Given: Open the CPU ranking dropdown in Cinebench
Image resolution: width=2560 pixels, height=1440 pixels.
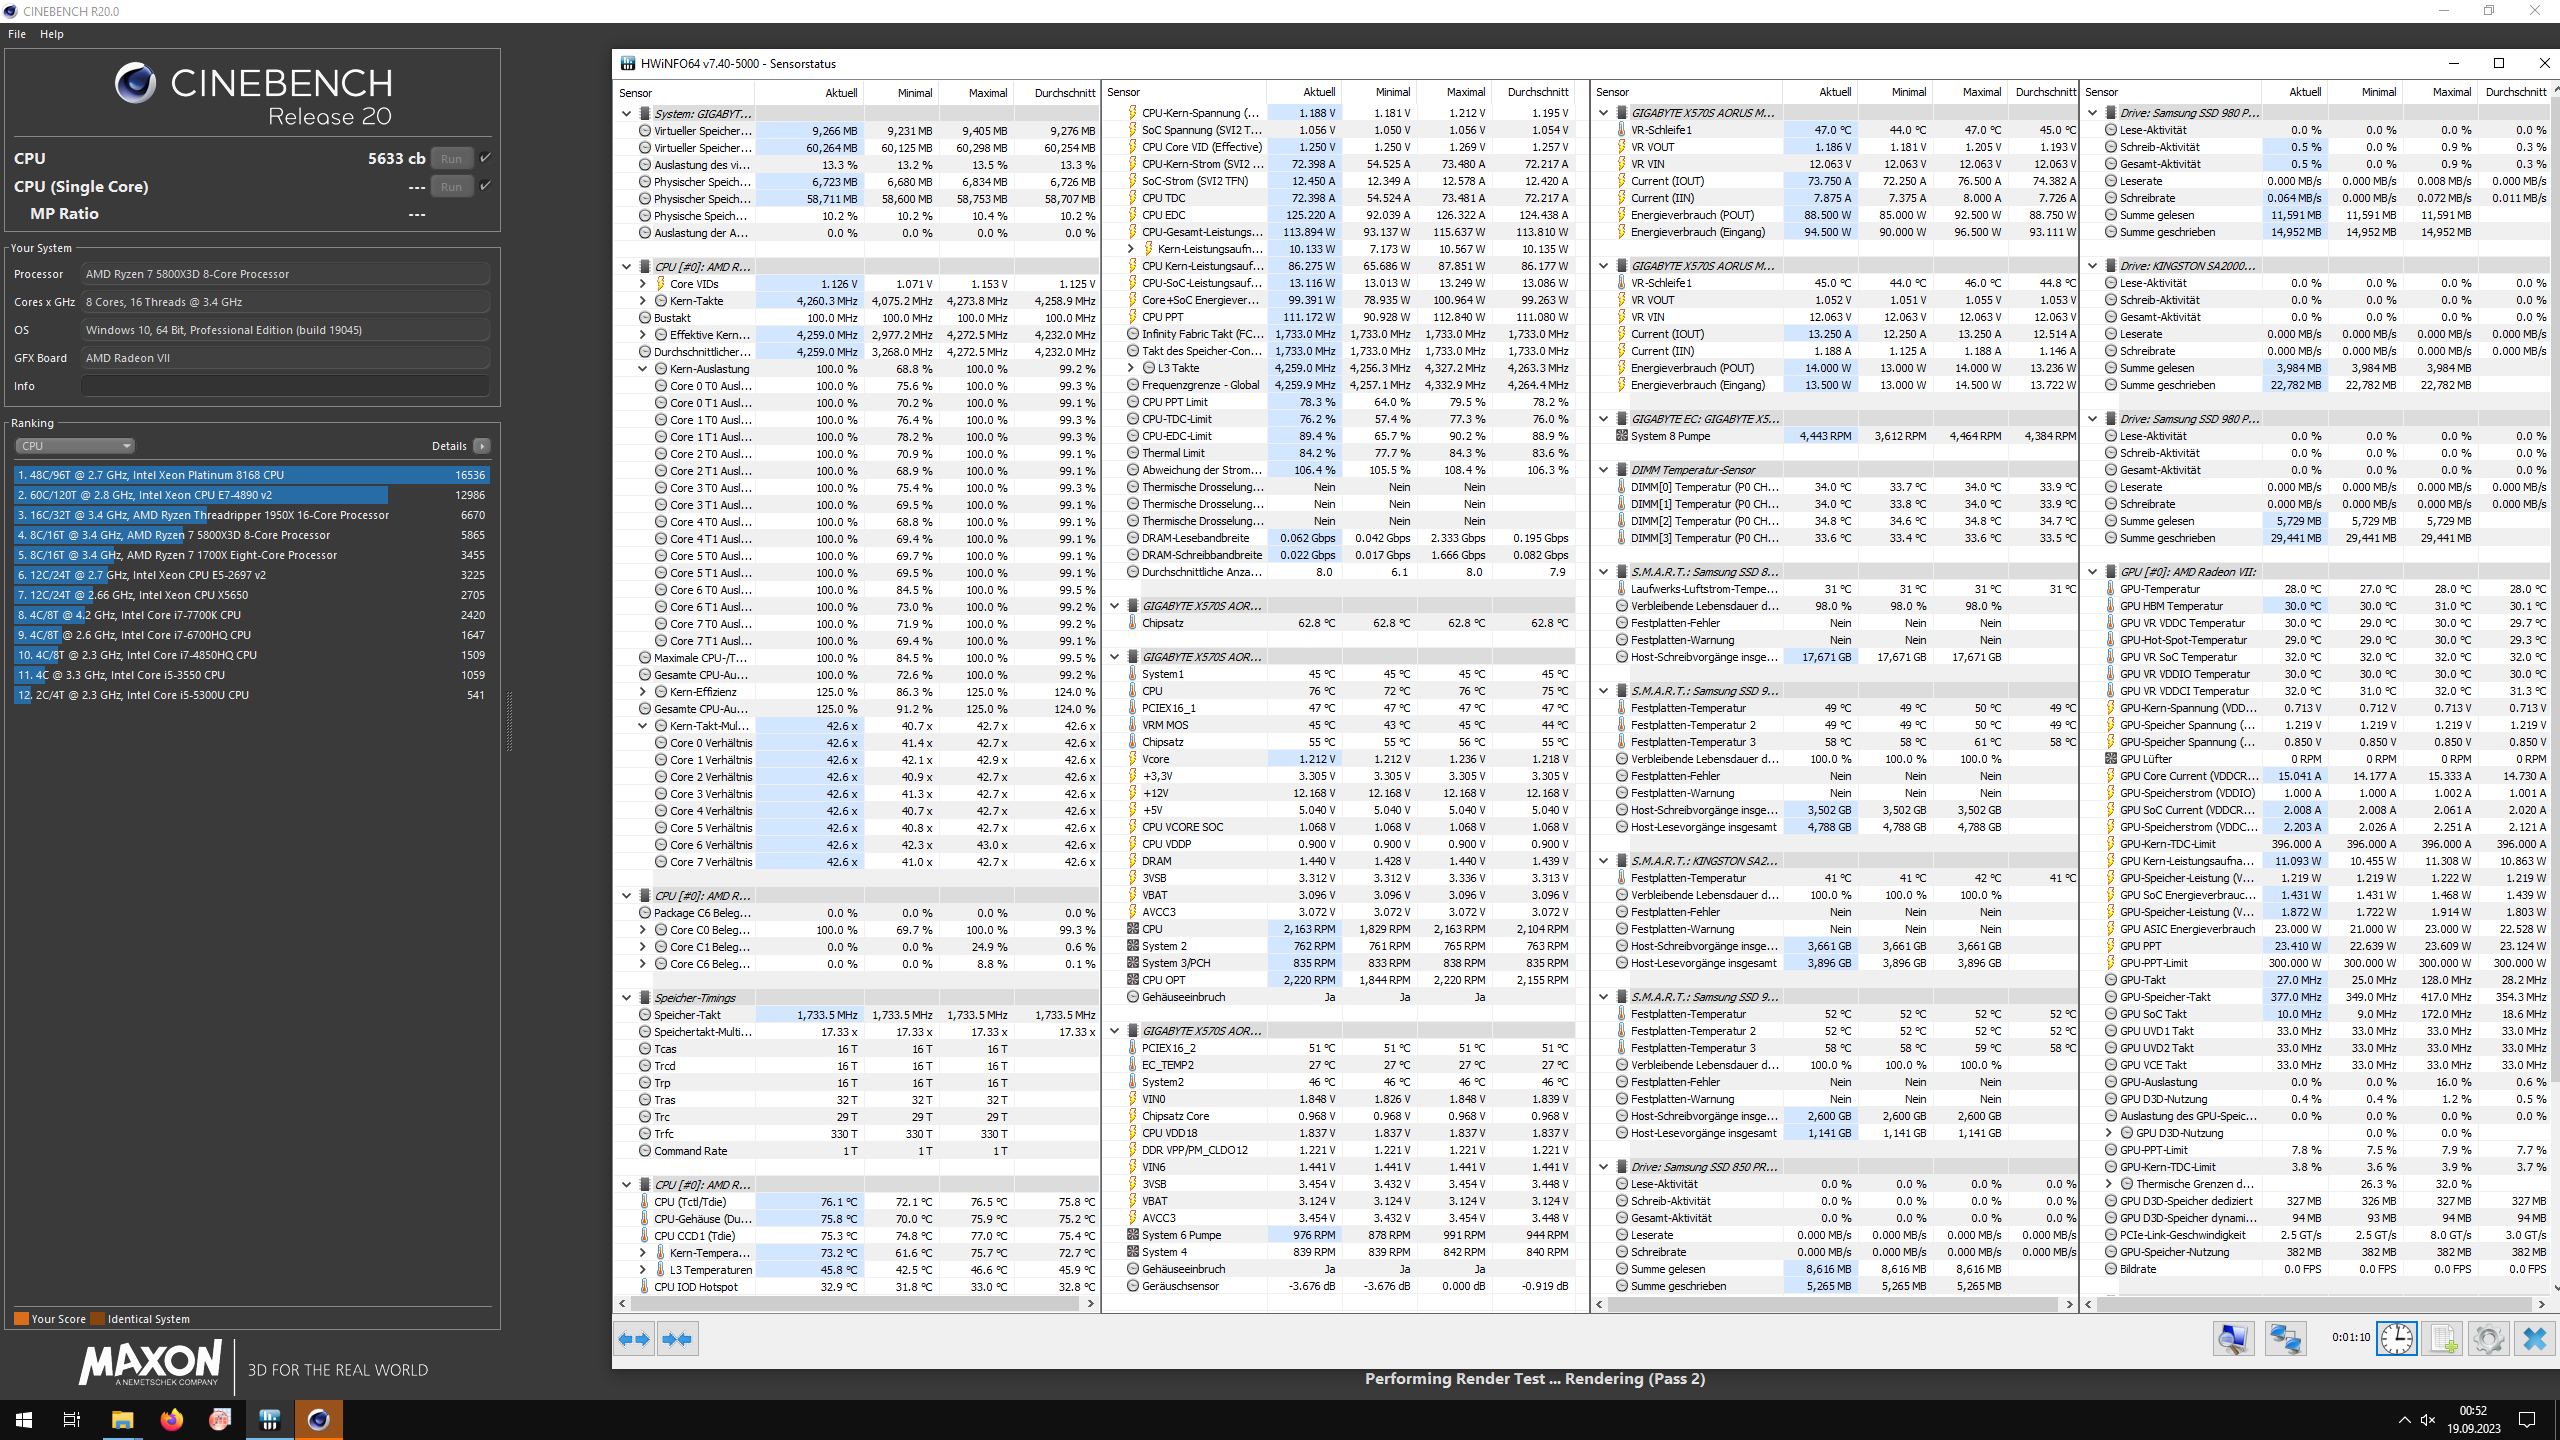Looking at the screenshot, I should [75, 445].
